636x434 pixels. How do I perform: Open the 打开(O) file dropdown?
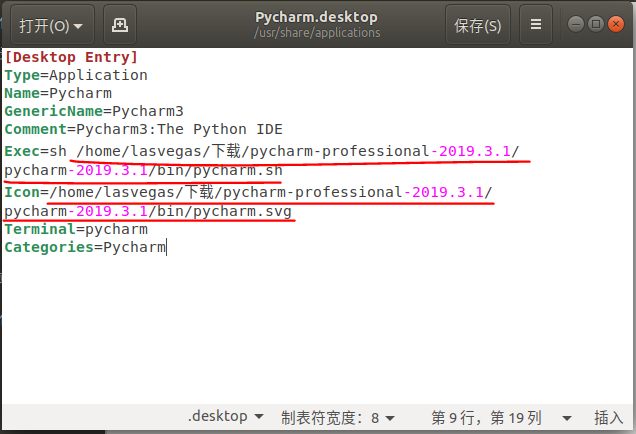click(x=52, y=25)
